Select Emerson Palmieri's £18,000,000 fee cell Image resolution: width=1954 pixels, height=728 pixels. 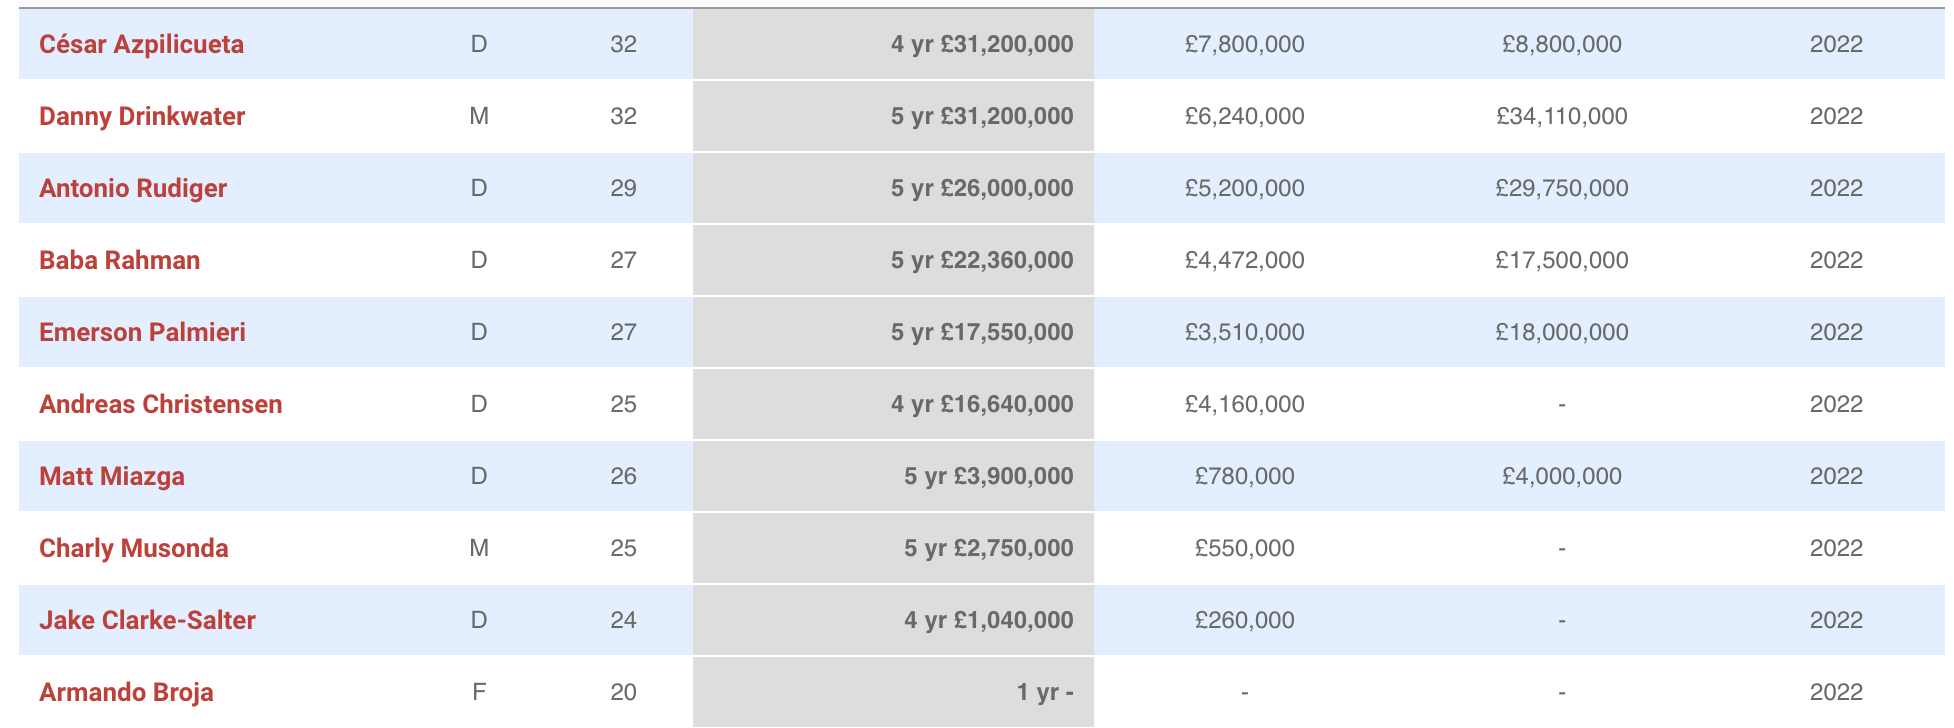coord(1561,332)
